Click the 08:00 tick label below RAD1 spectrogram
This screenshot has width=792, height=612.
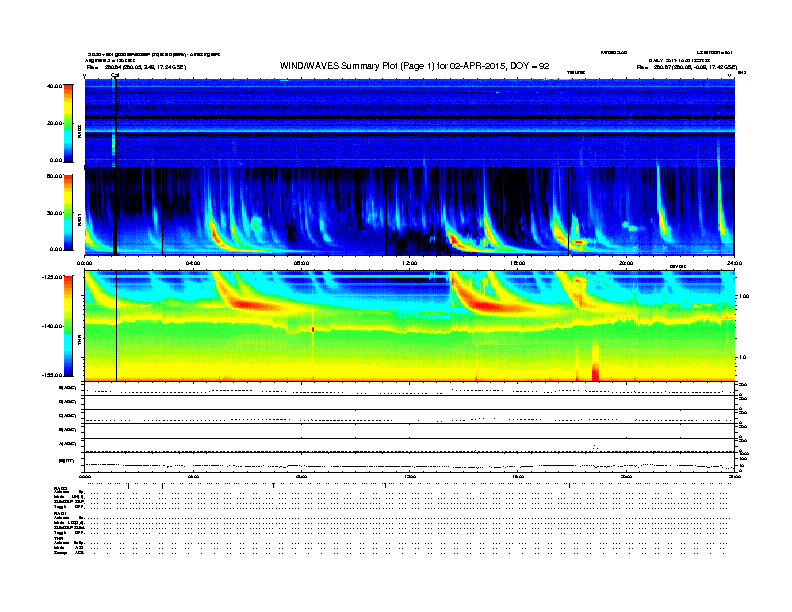click(x=301, y=263)
